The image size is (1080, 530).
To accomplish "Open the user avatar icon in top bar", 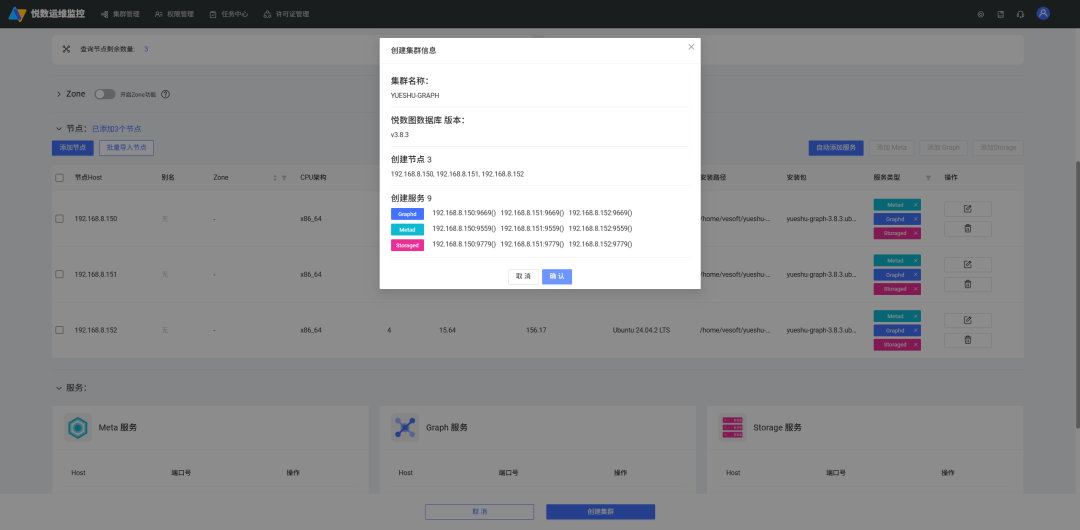I will (1043, 13).
